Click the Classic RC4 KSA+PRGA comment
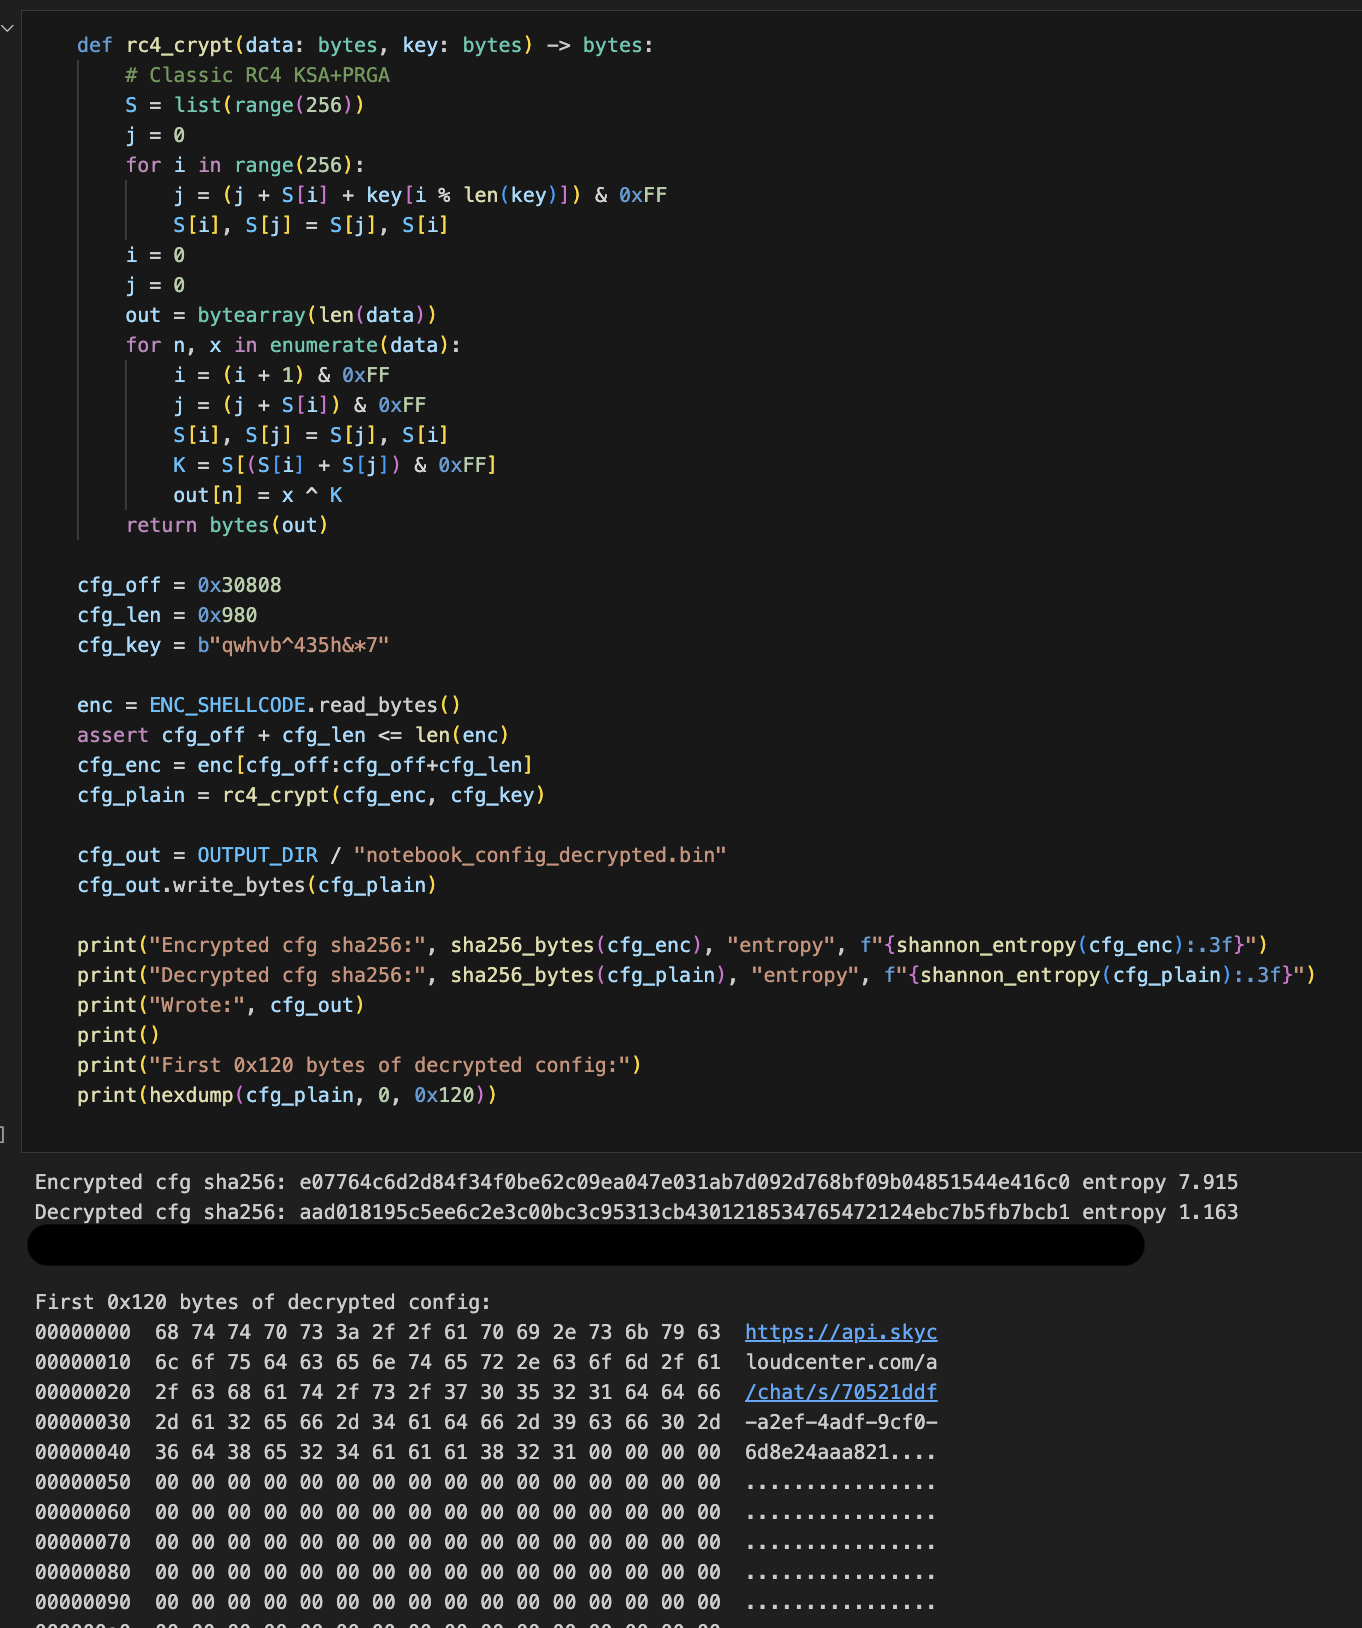 [257, 75]
